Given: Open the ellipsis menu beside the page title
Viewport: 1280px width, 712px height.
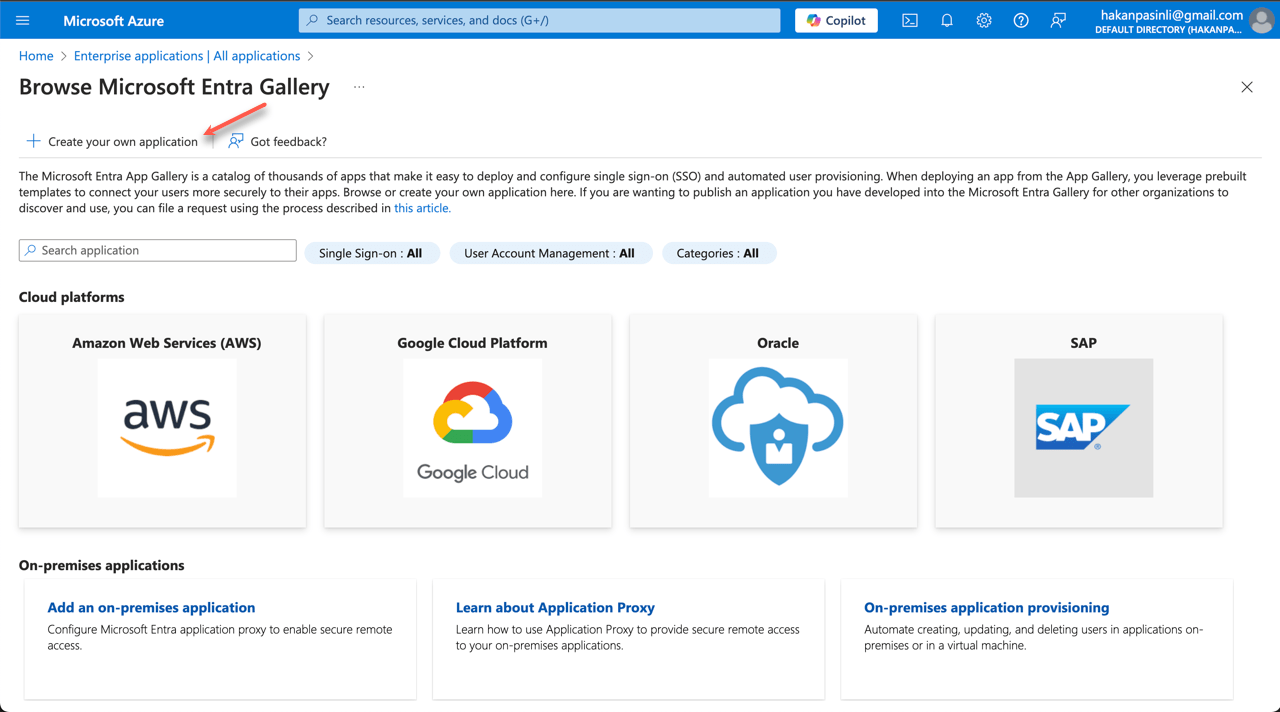Looking at the screenshot, I should pyautogui.click(x=358, y=87).
